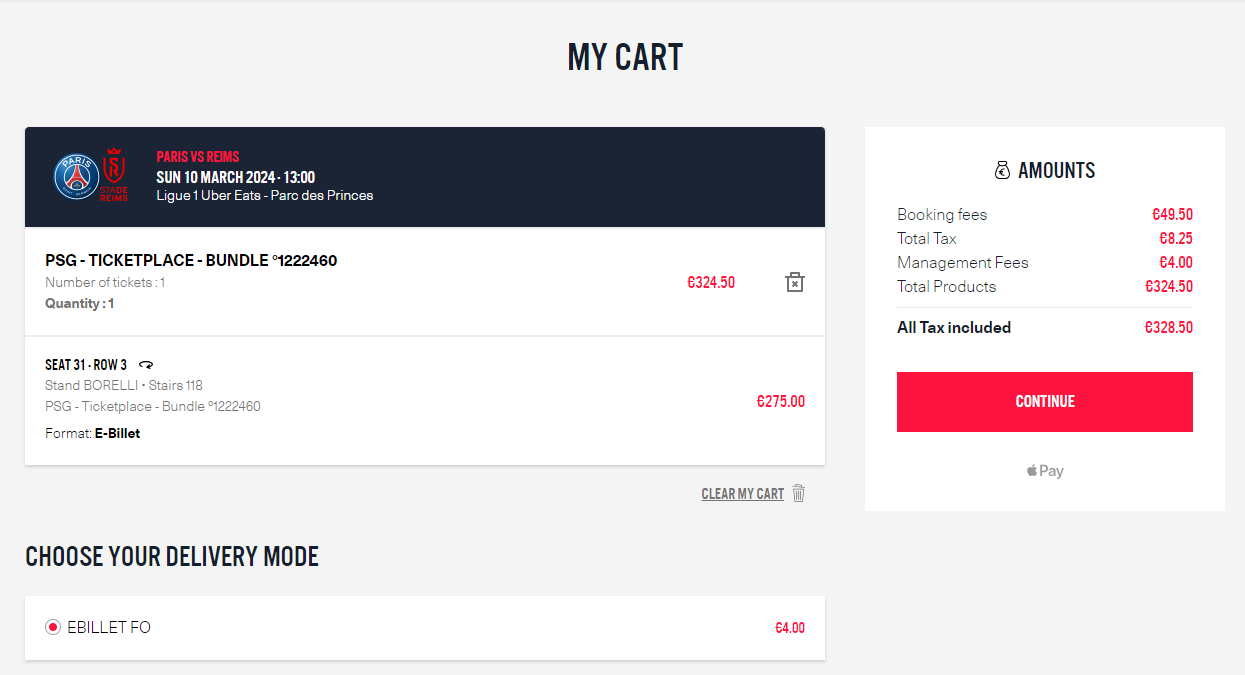The width and height of the screenshot is (1245, 675).
Task: Click the €275.00 seat price
Action: point(781,402)
